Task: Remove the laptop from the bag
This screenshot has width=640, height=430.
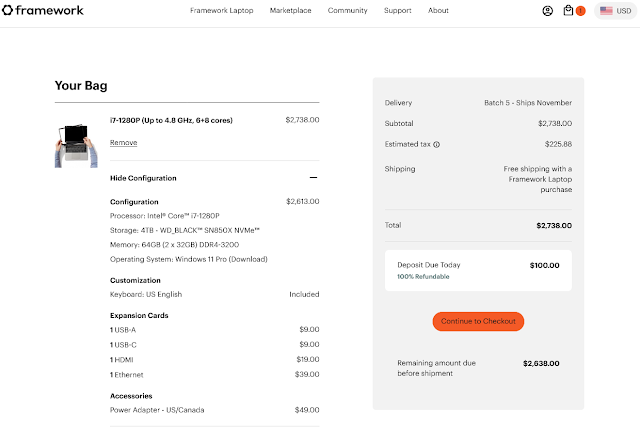Action: coord(123,143)
